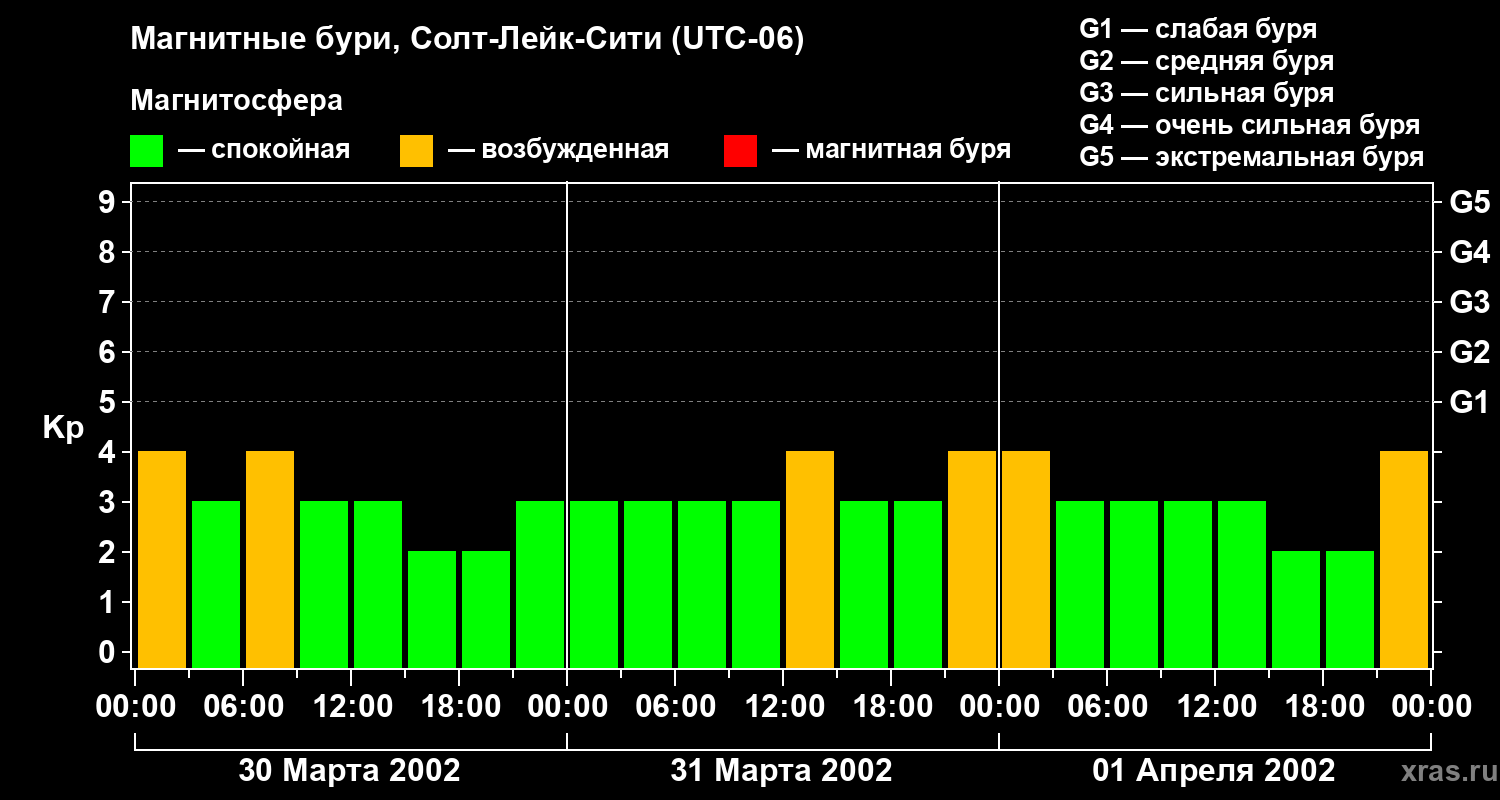Click the '31 Марта 2002' date label
The height and width of the screenshot is (800, 1500).
click(781, 771)
